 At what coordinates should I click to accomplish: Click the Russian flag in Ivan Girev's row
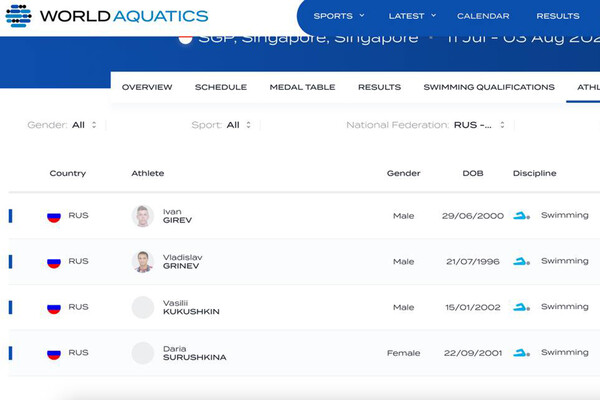pos(54,216)
